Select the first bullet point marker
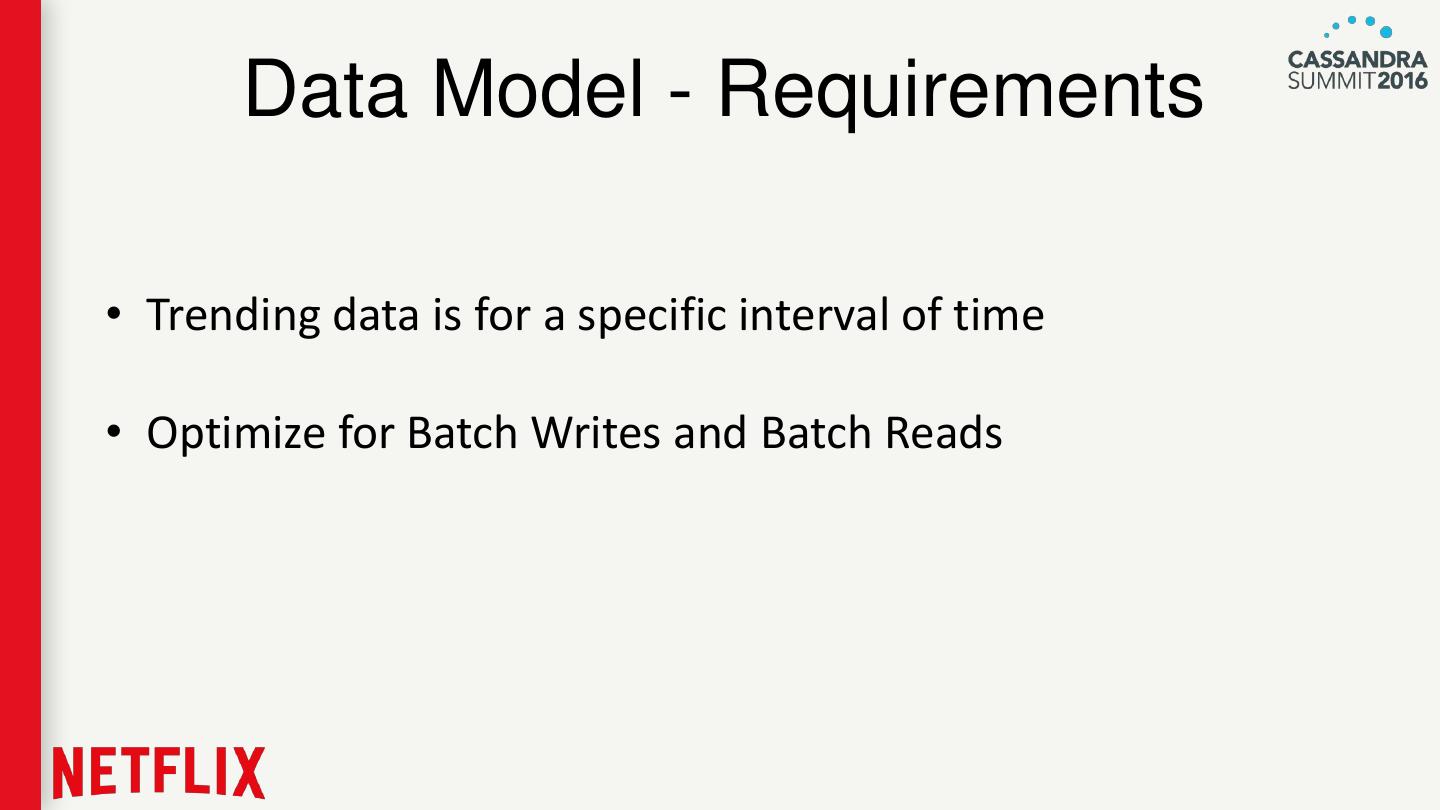 click(x=115, y=316)
